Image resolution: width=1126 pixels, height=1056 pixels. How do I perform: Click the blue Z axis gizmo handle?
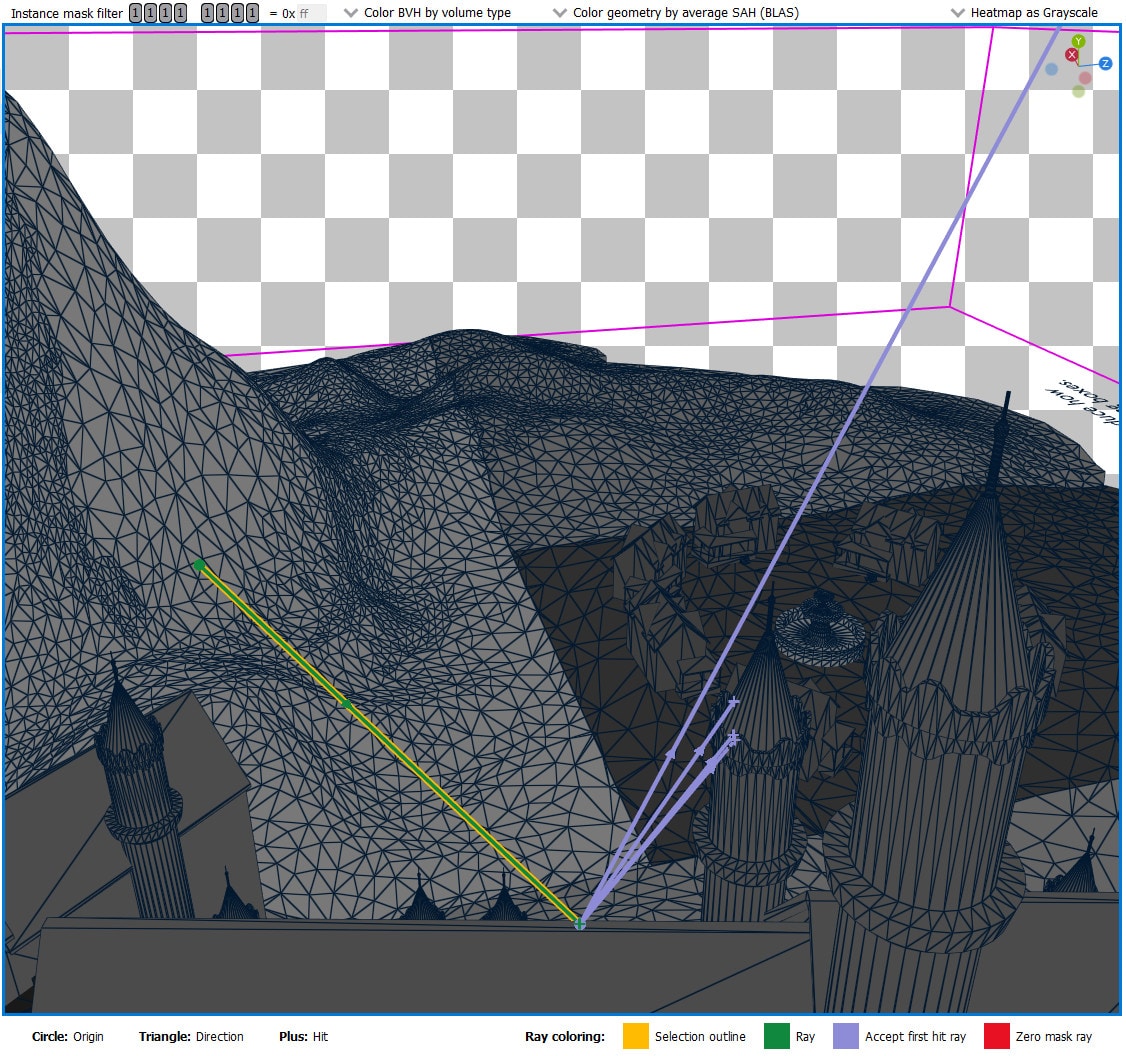pos(1105,63)
